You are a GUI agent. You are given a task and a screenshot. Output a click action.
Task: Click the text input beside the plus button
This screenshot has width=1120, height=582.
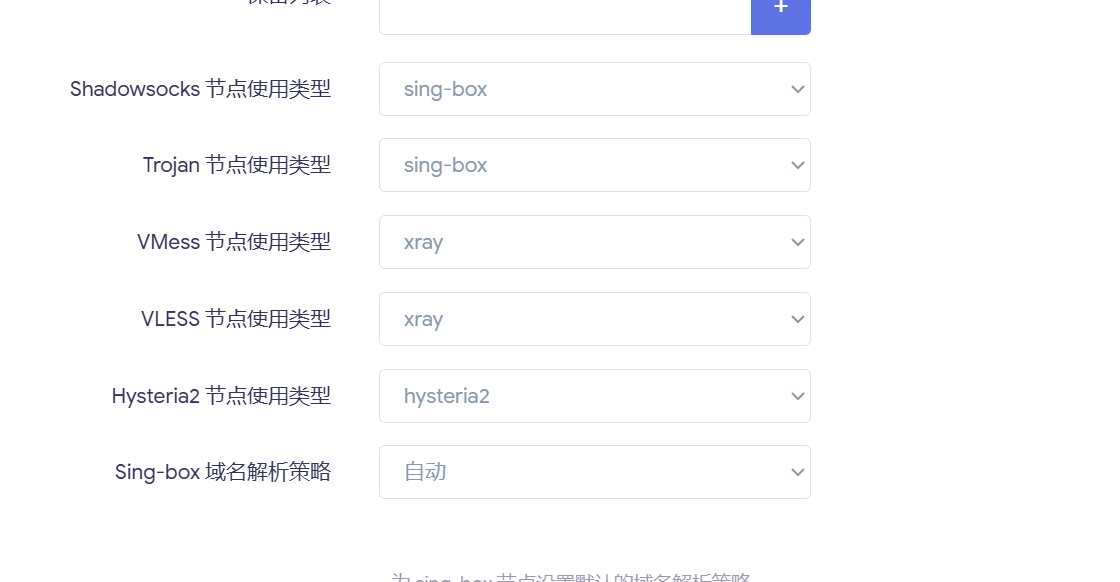(565, 14)
